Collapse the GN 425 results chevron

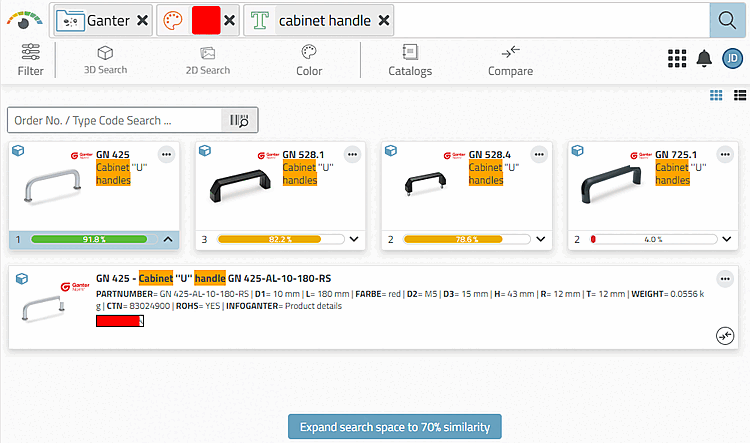168,239
